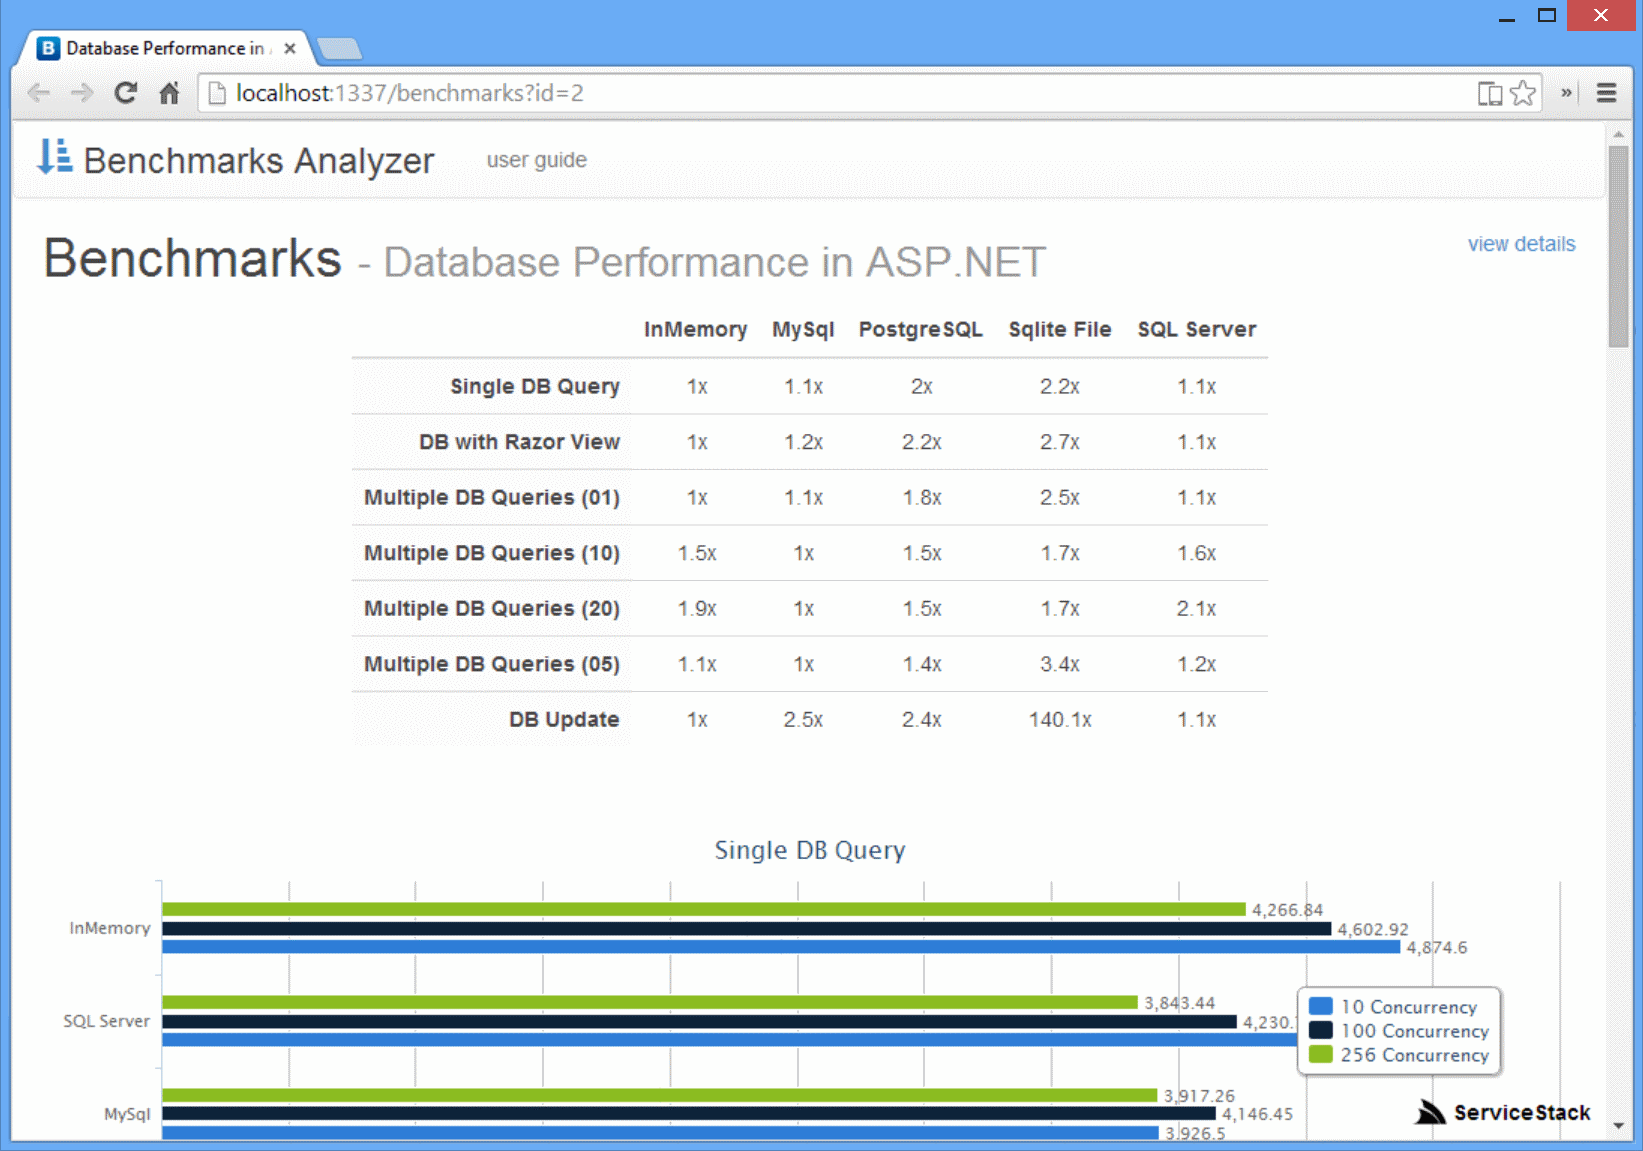Click the 10 Concurrency legend label
This screenshot has height=1151, width=1643.
[x=1409, y=1007]
